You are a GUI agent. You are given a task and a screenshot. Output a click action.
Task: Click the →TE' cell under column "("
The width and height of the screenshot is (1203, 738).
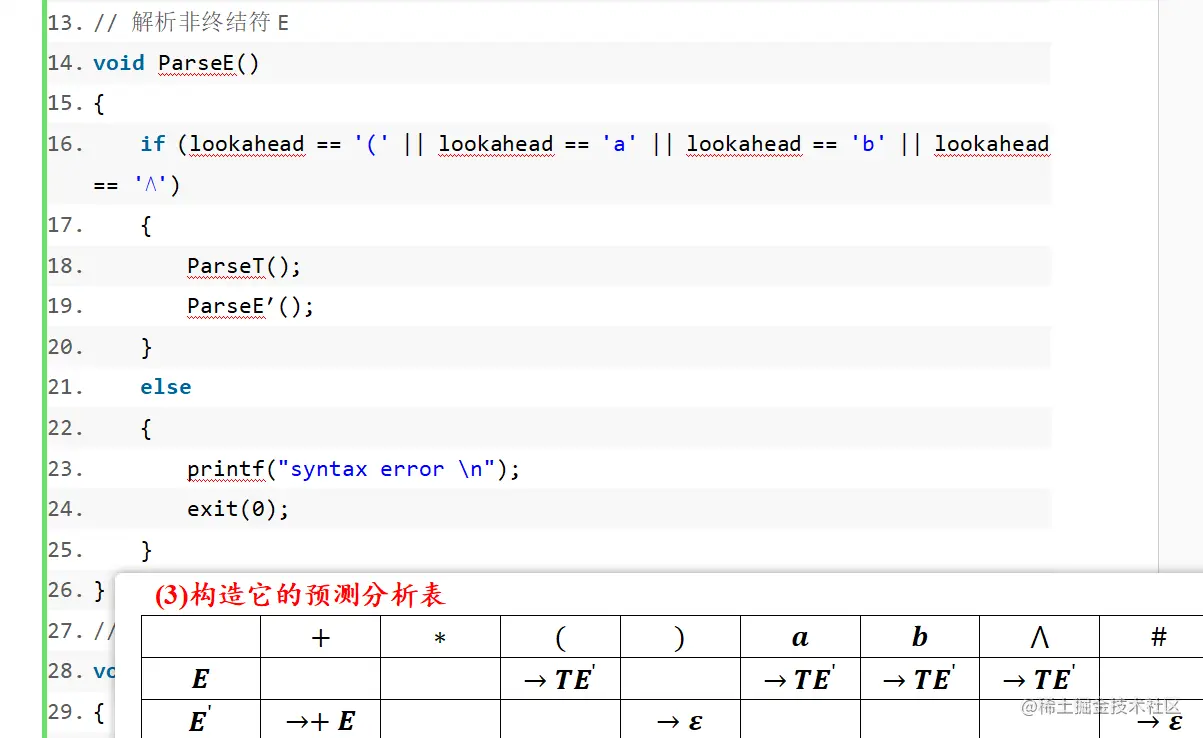tap(560, 679)
